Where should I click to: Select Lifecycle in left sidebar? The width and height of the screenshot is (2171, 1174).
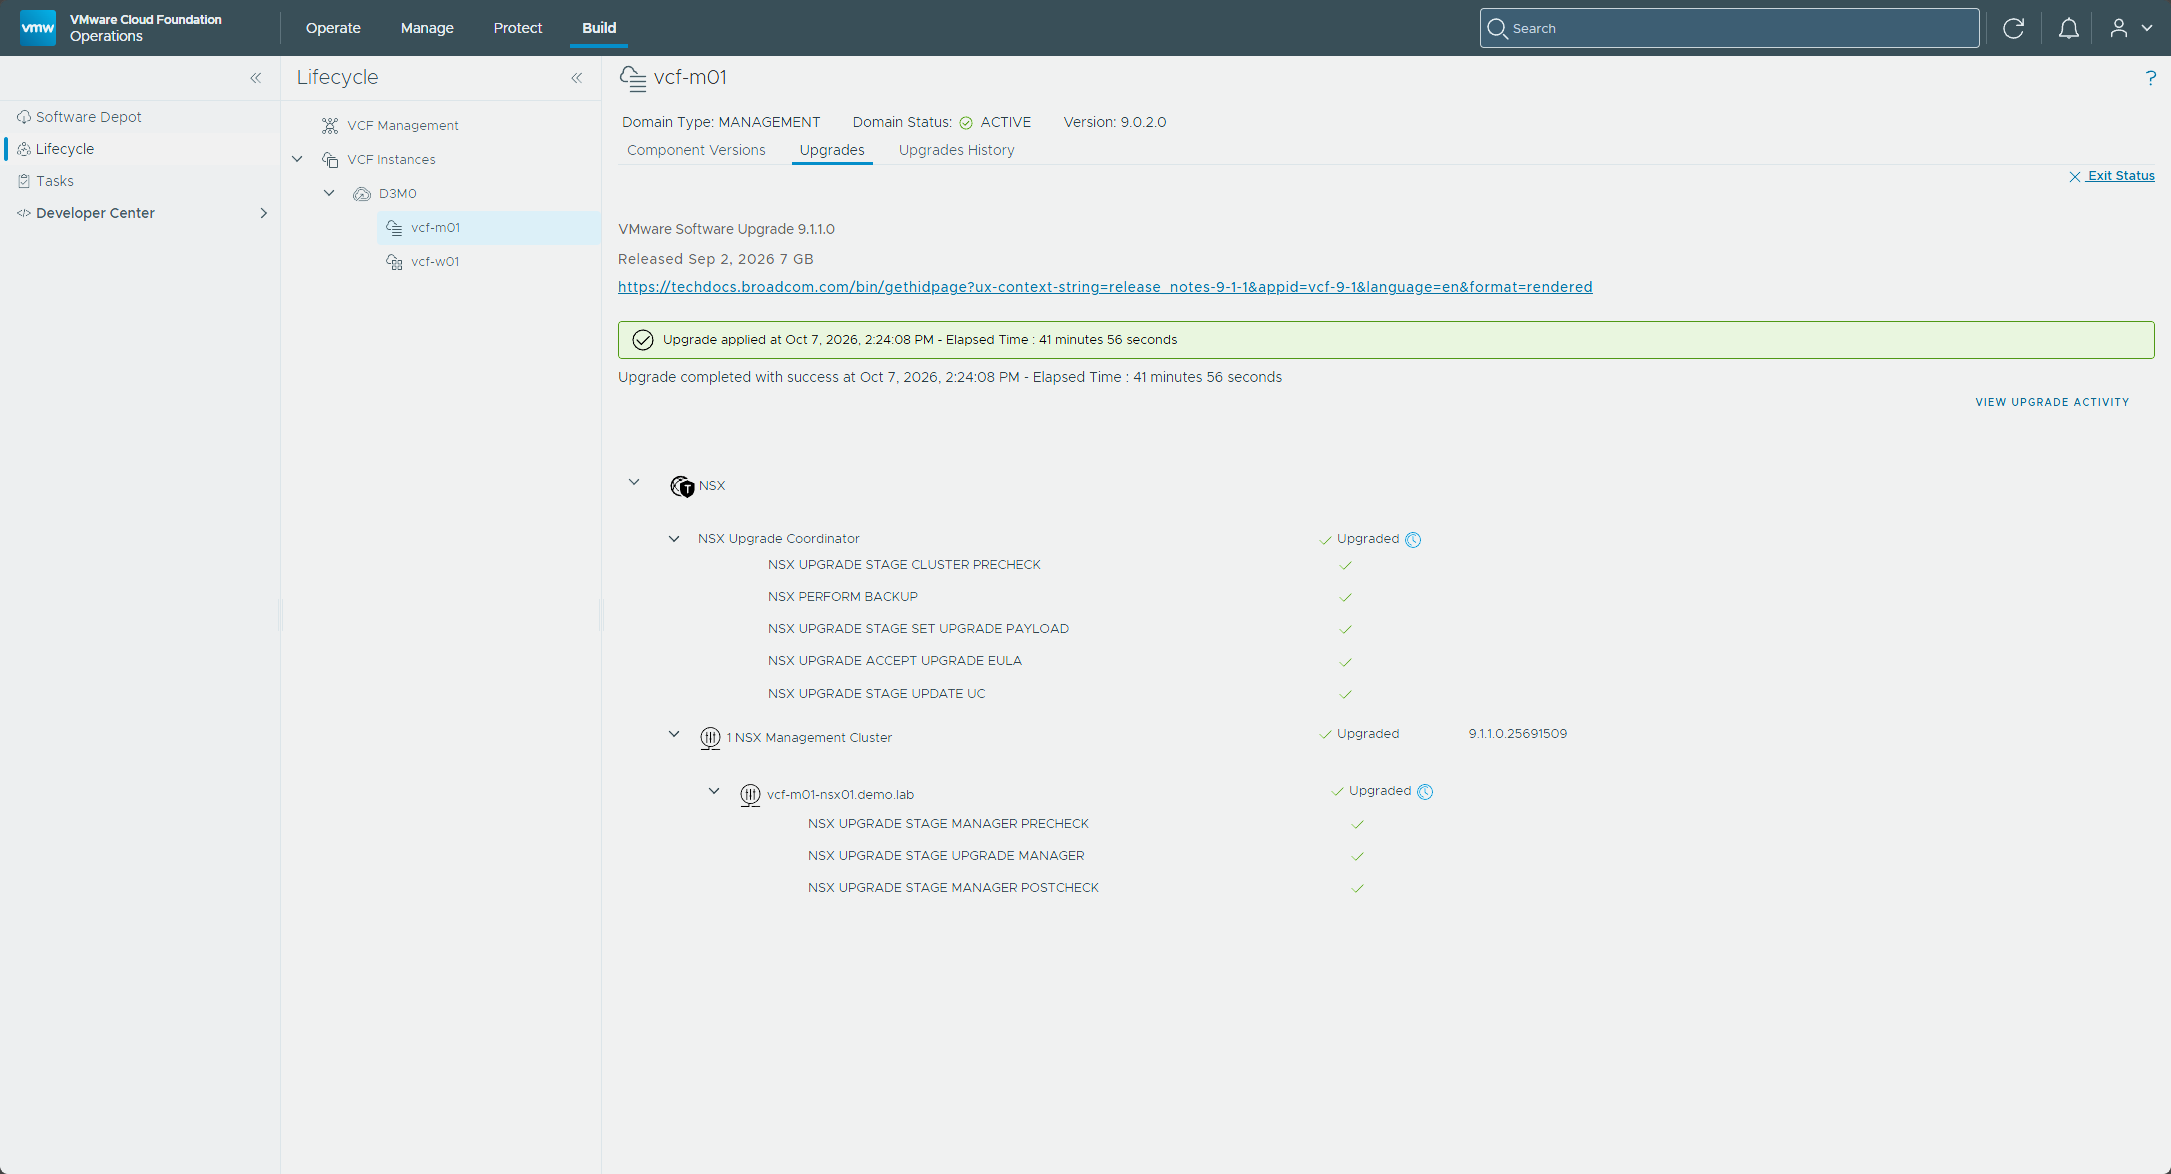coord(65,149)
